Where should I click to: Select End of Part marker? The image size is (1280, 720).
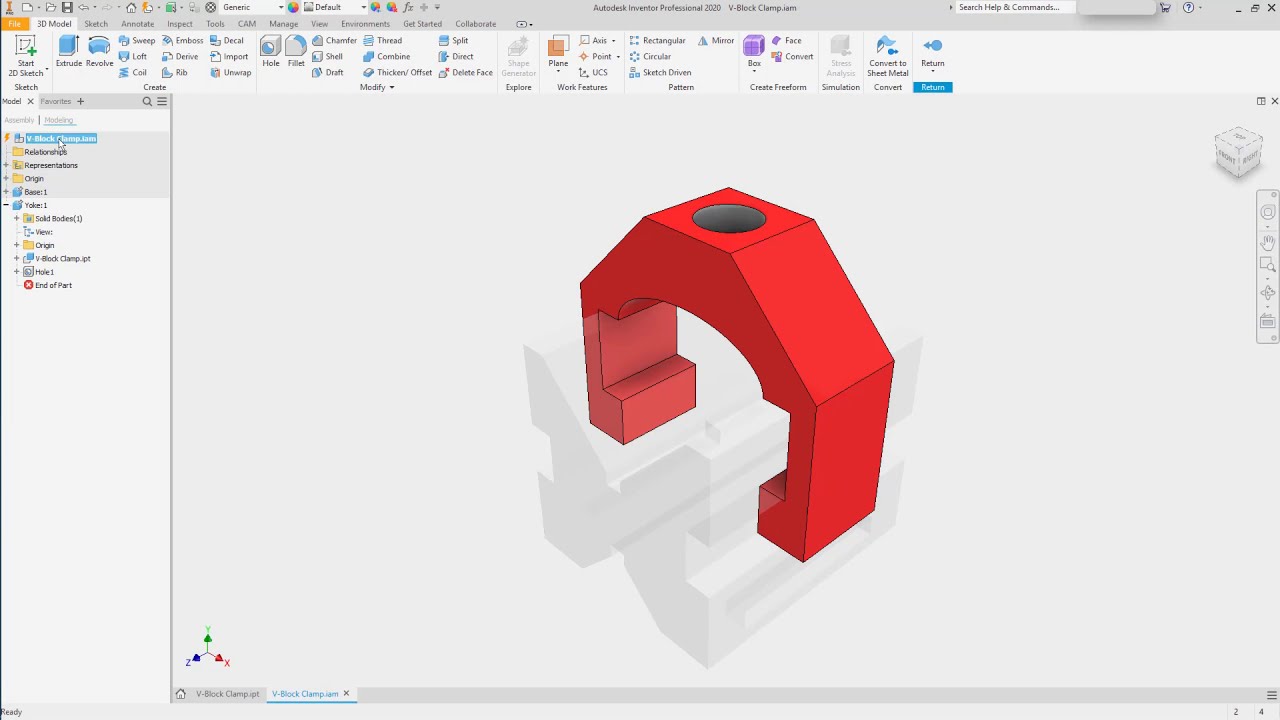click(x=48, y=285)
